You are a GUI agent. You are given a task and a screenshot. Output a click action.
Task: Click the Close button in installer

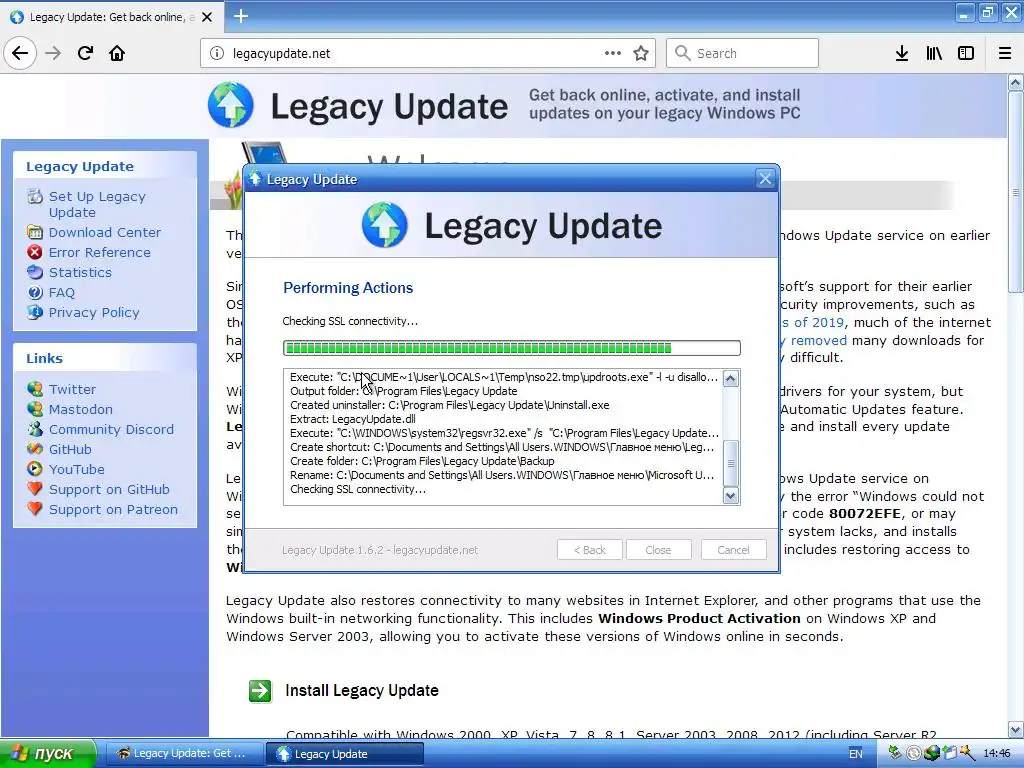[658, 550]
